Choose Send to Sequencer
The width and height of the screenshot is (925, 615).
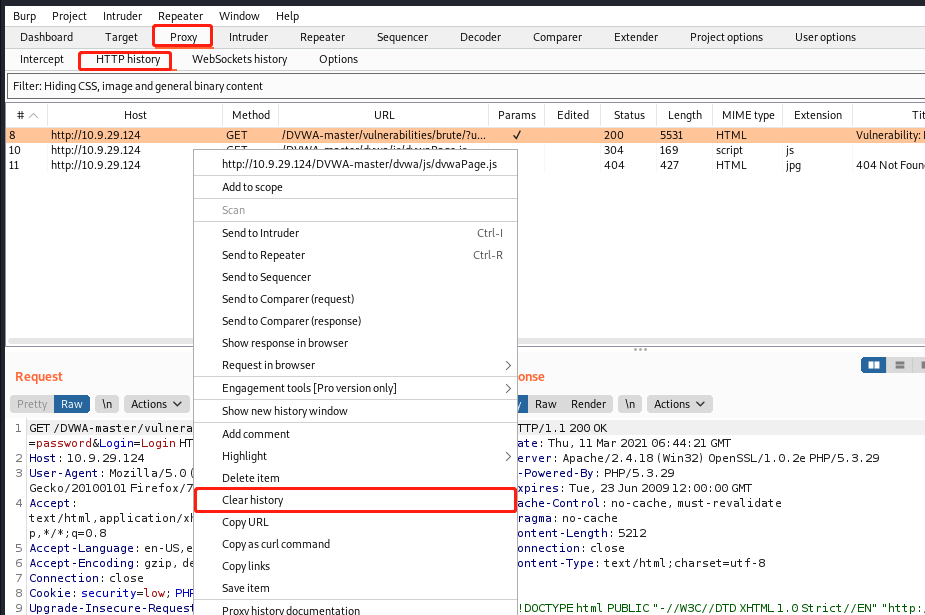356,277
